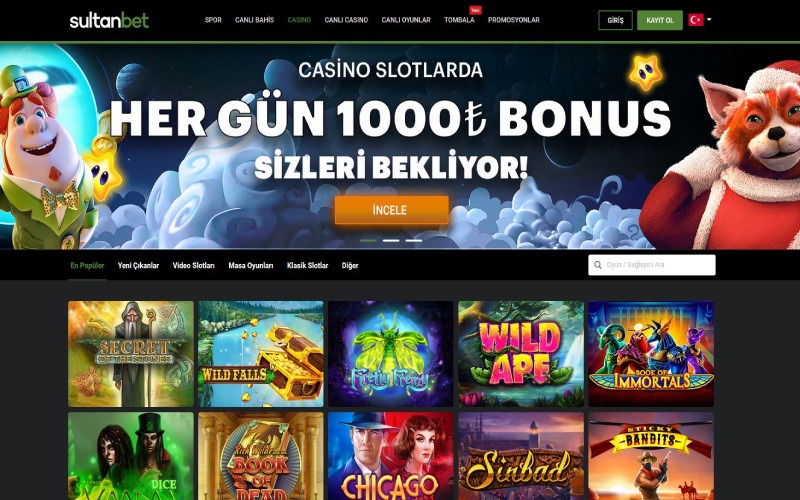Select the first banner slide indicator
Viewport: 800px width, 500px height.
click(x=368, y=240)
